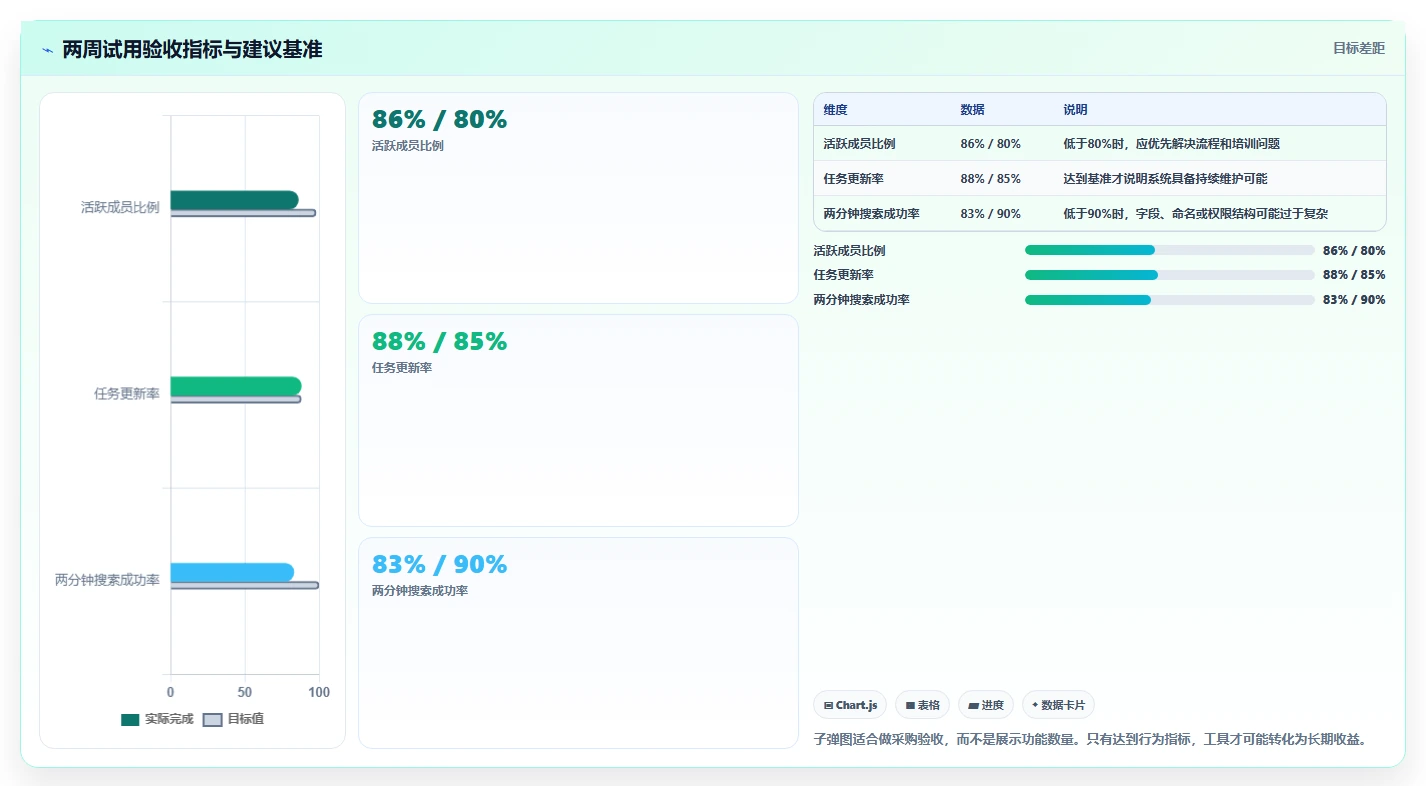Click the 任务更新率 green bar in chart

pyautogui.click(x=236, y=386)
